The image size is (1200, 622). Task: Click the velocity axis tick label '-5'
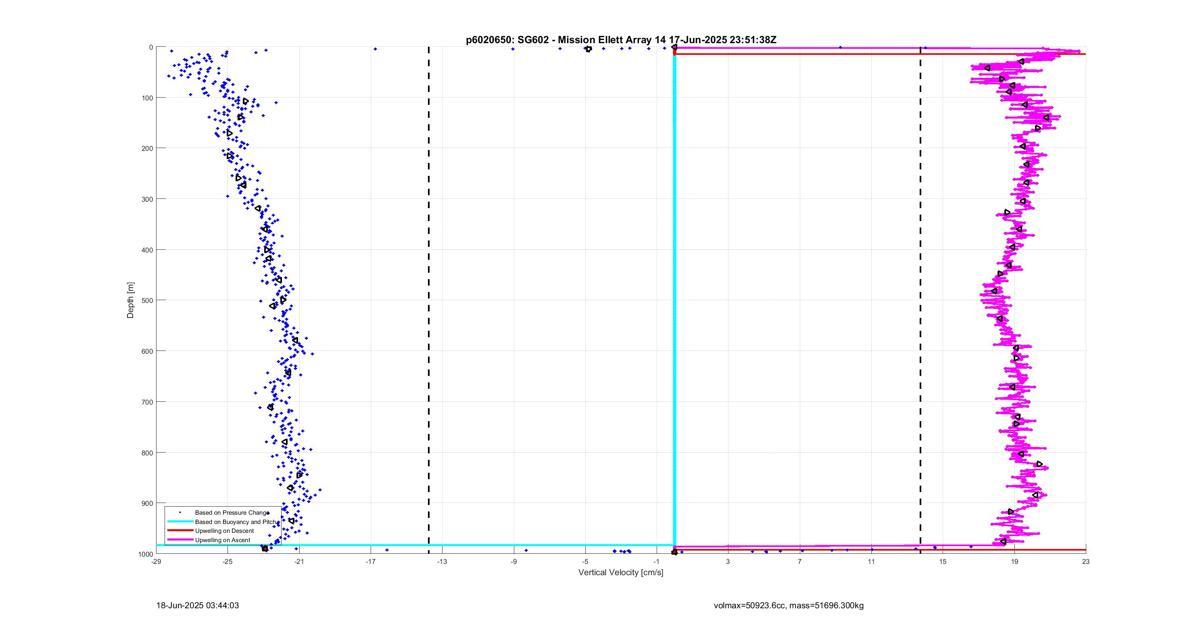click(x=585, y=563)
